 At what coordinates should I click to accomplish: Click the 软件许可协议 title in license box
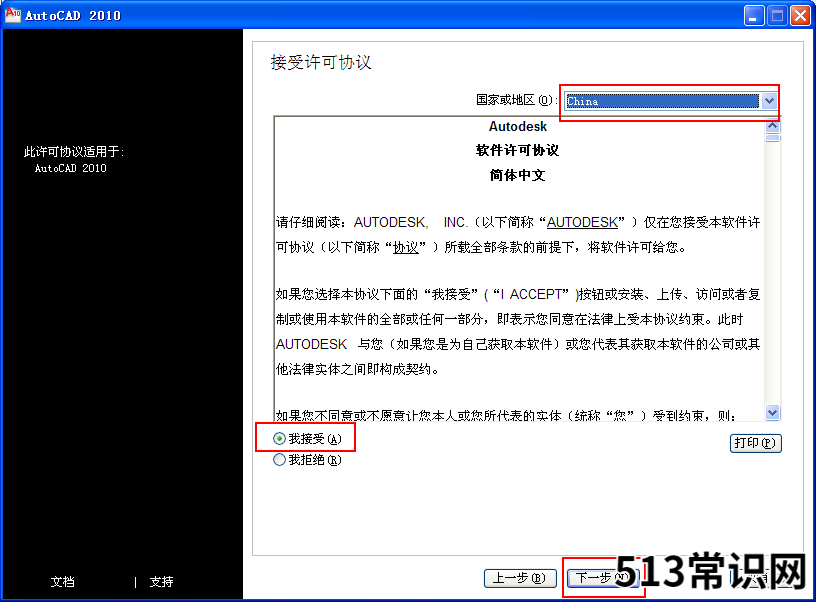pyautogui.click(x=517, y=150)
